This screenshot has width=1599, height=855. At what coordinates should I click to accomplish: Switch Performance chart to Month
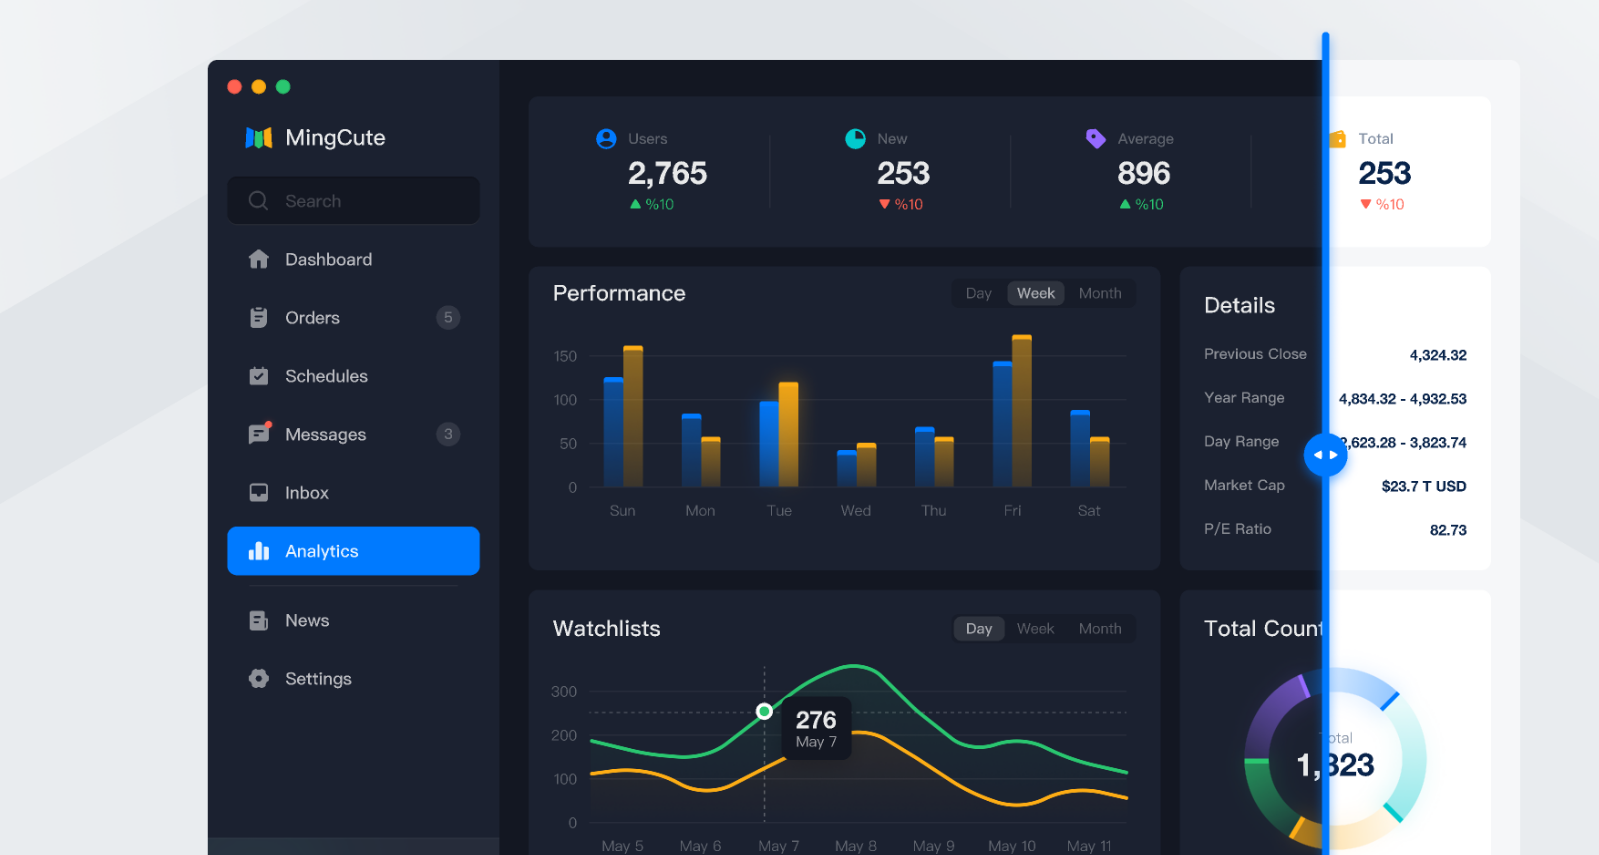[1100, 293]
